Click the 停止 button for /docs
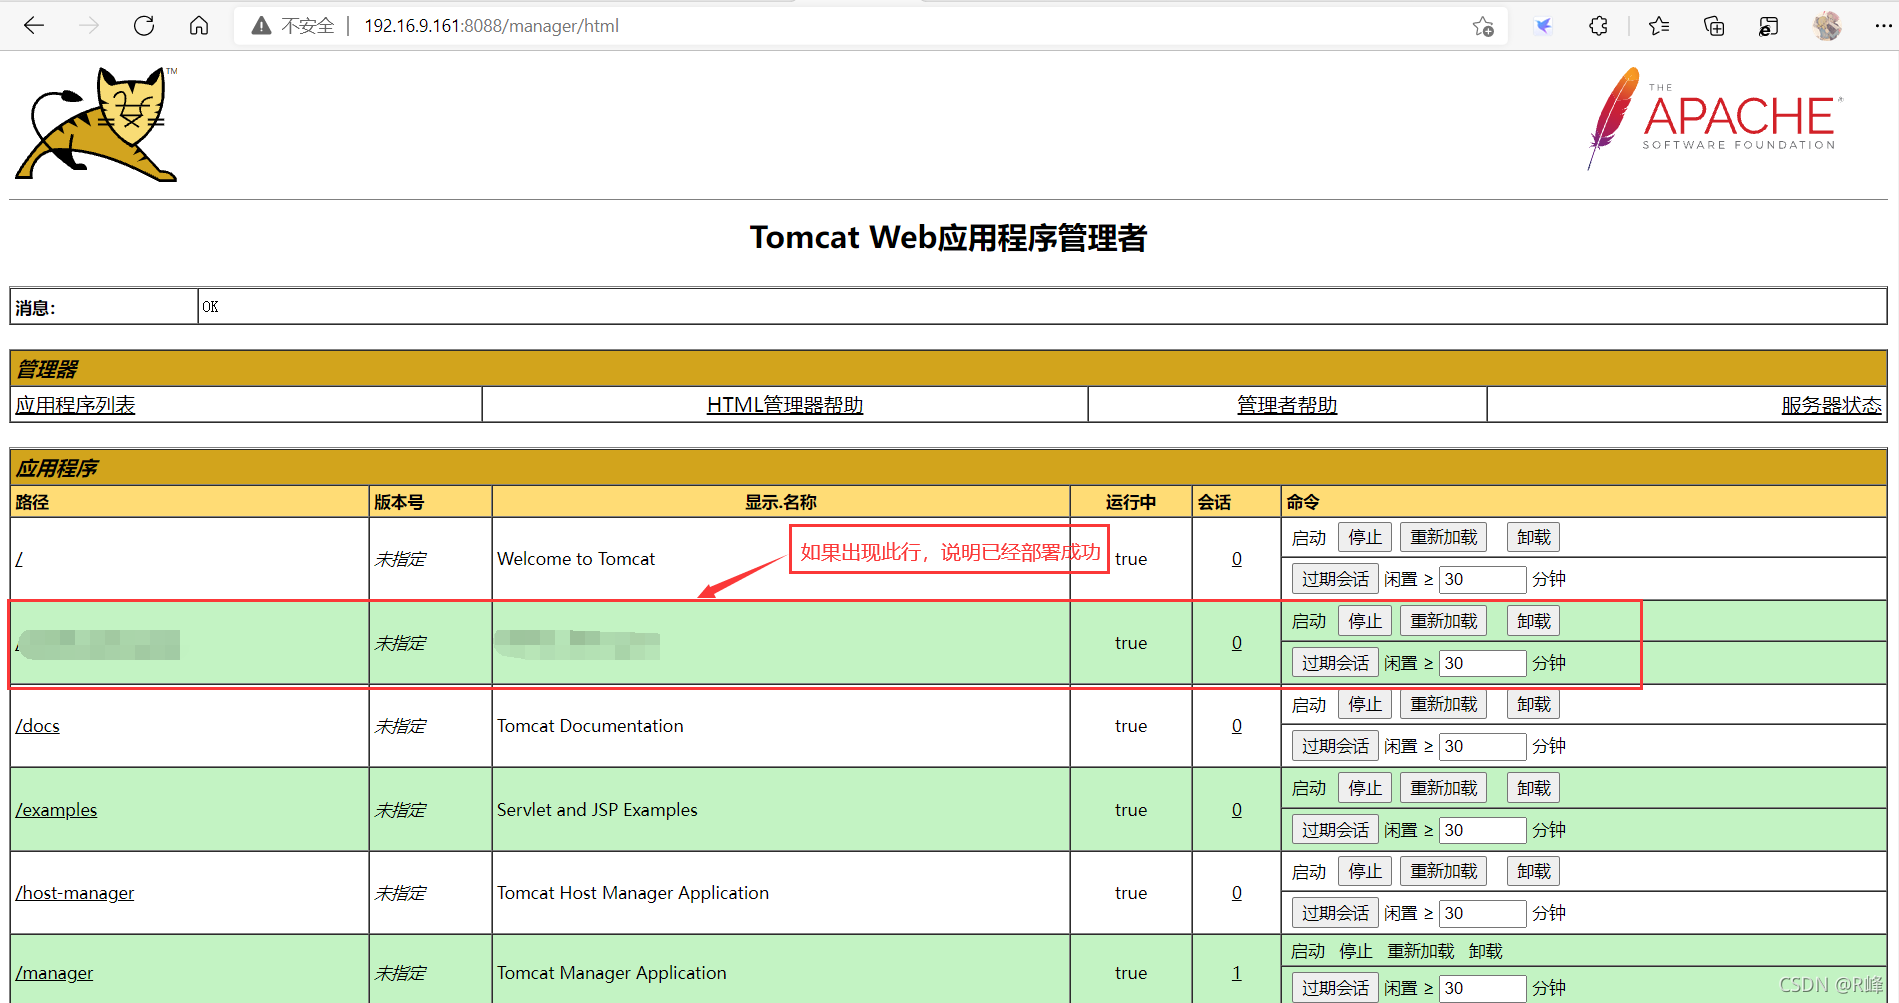Image resolution: width=1899 pixels, height=1003 pixels. [x=1364, y=704]
